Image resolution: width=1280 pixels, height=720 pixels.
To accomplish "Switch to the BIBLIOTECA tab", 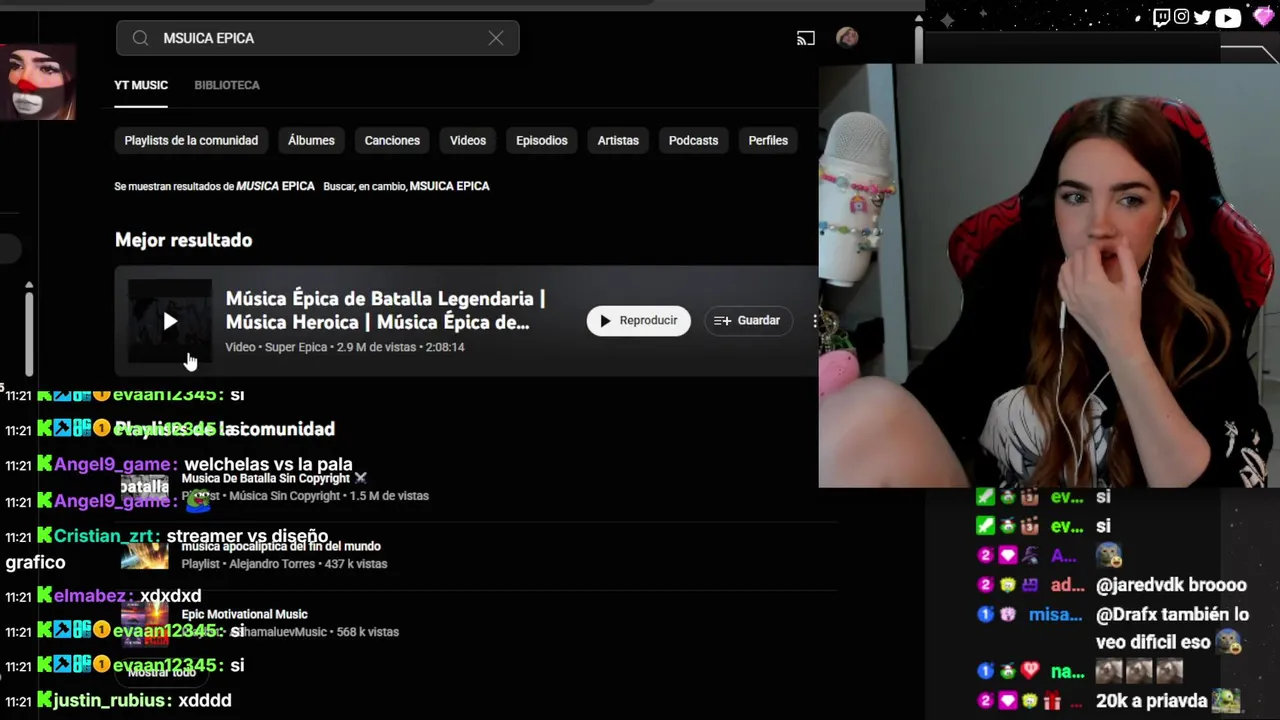I will click(227, 85).
